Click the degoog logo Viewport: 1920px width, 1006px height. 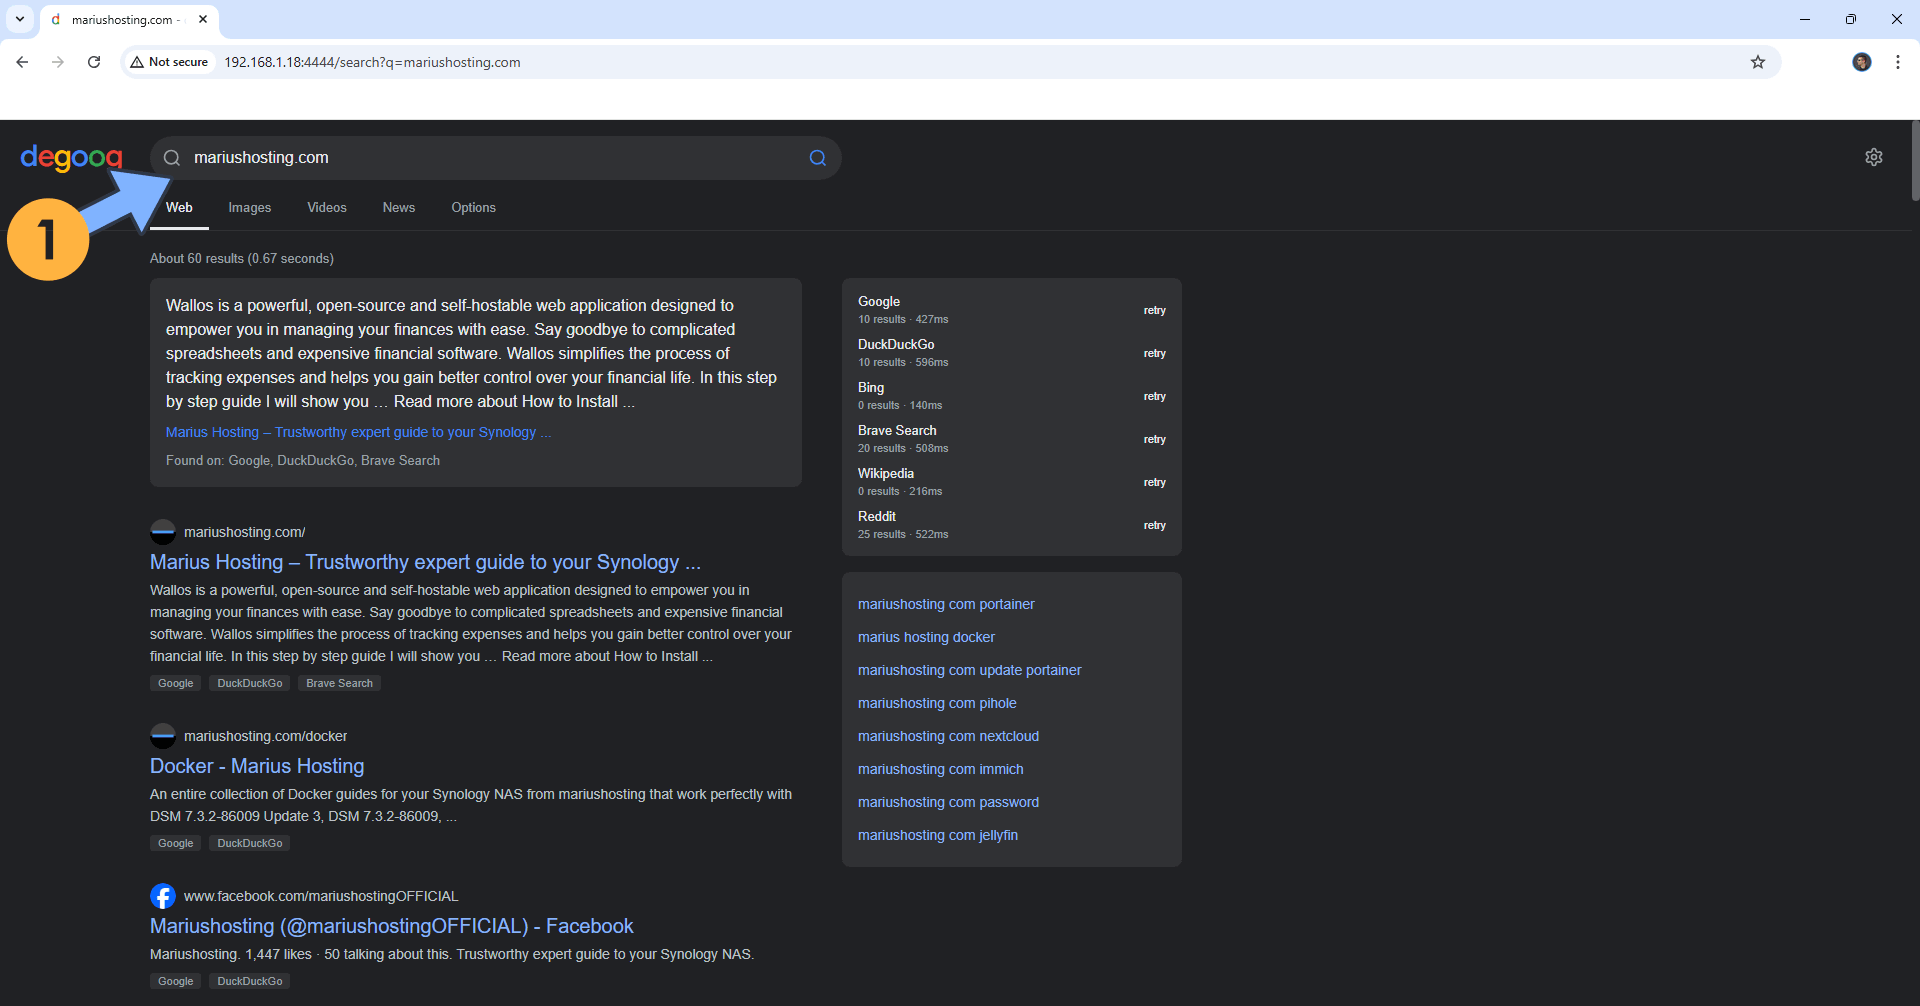(x=71, y=158)
